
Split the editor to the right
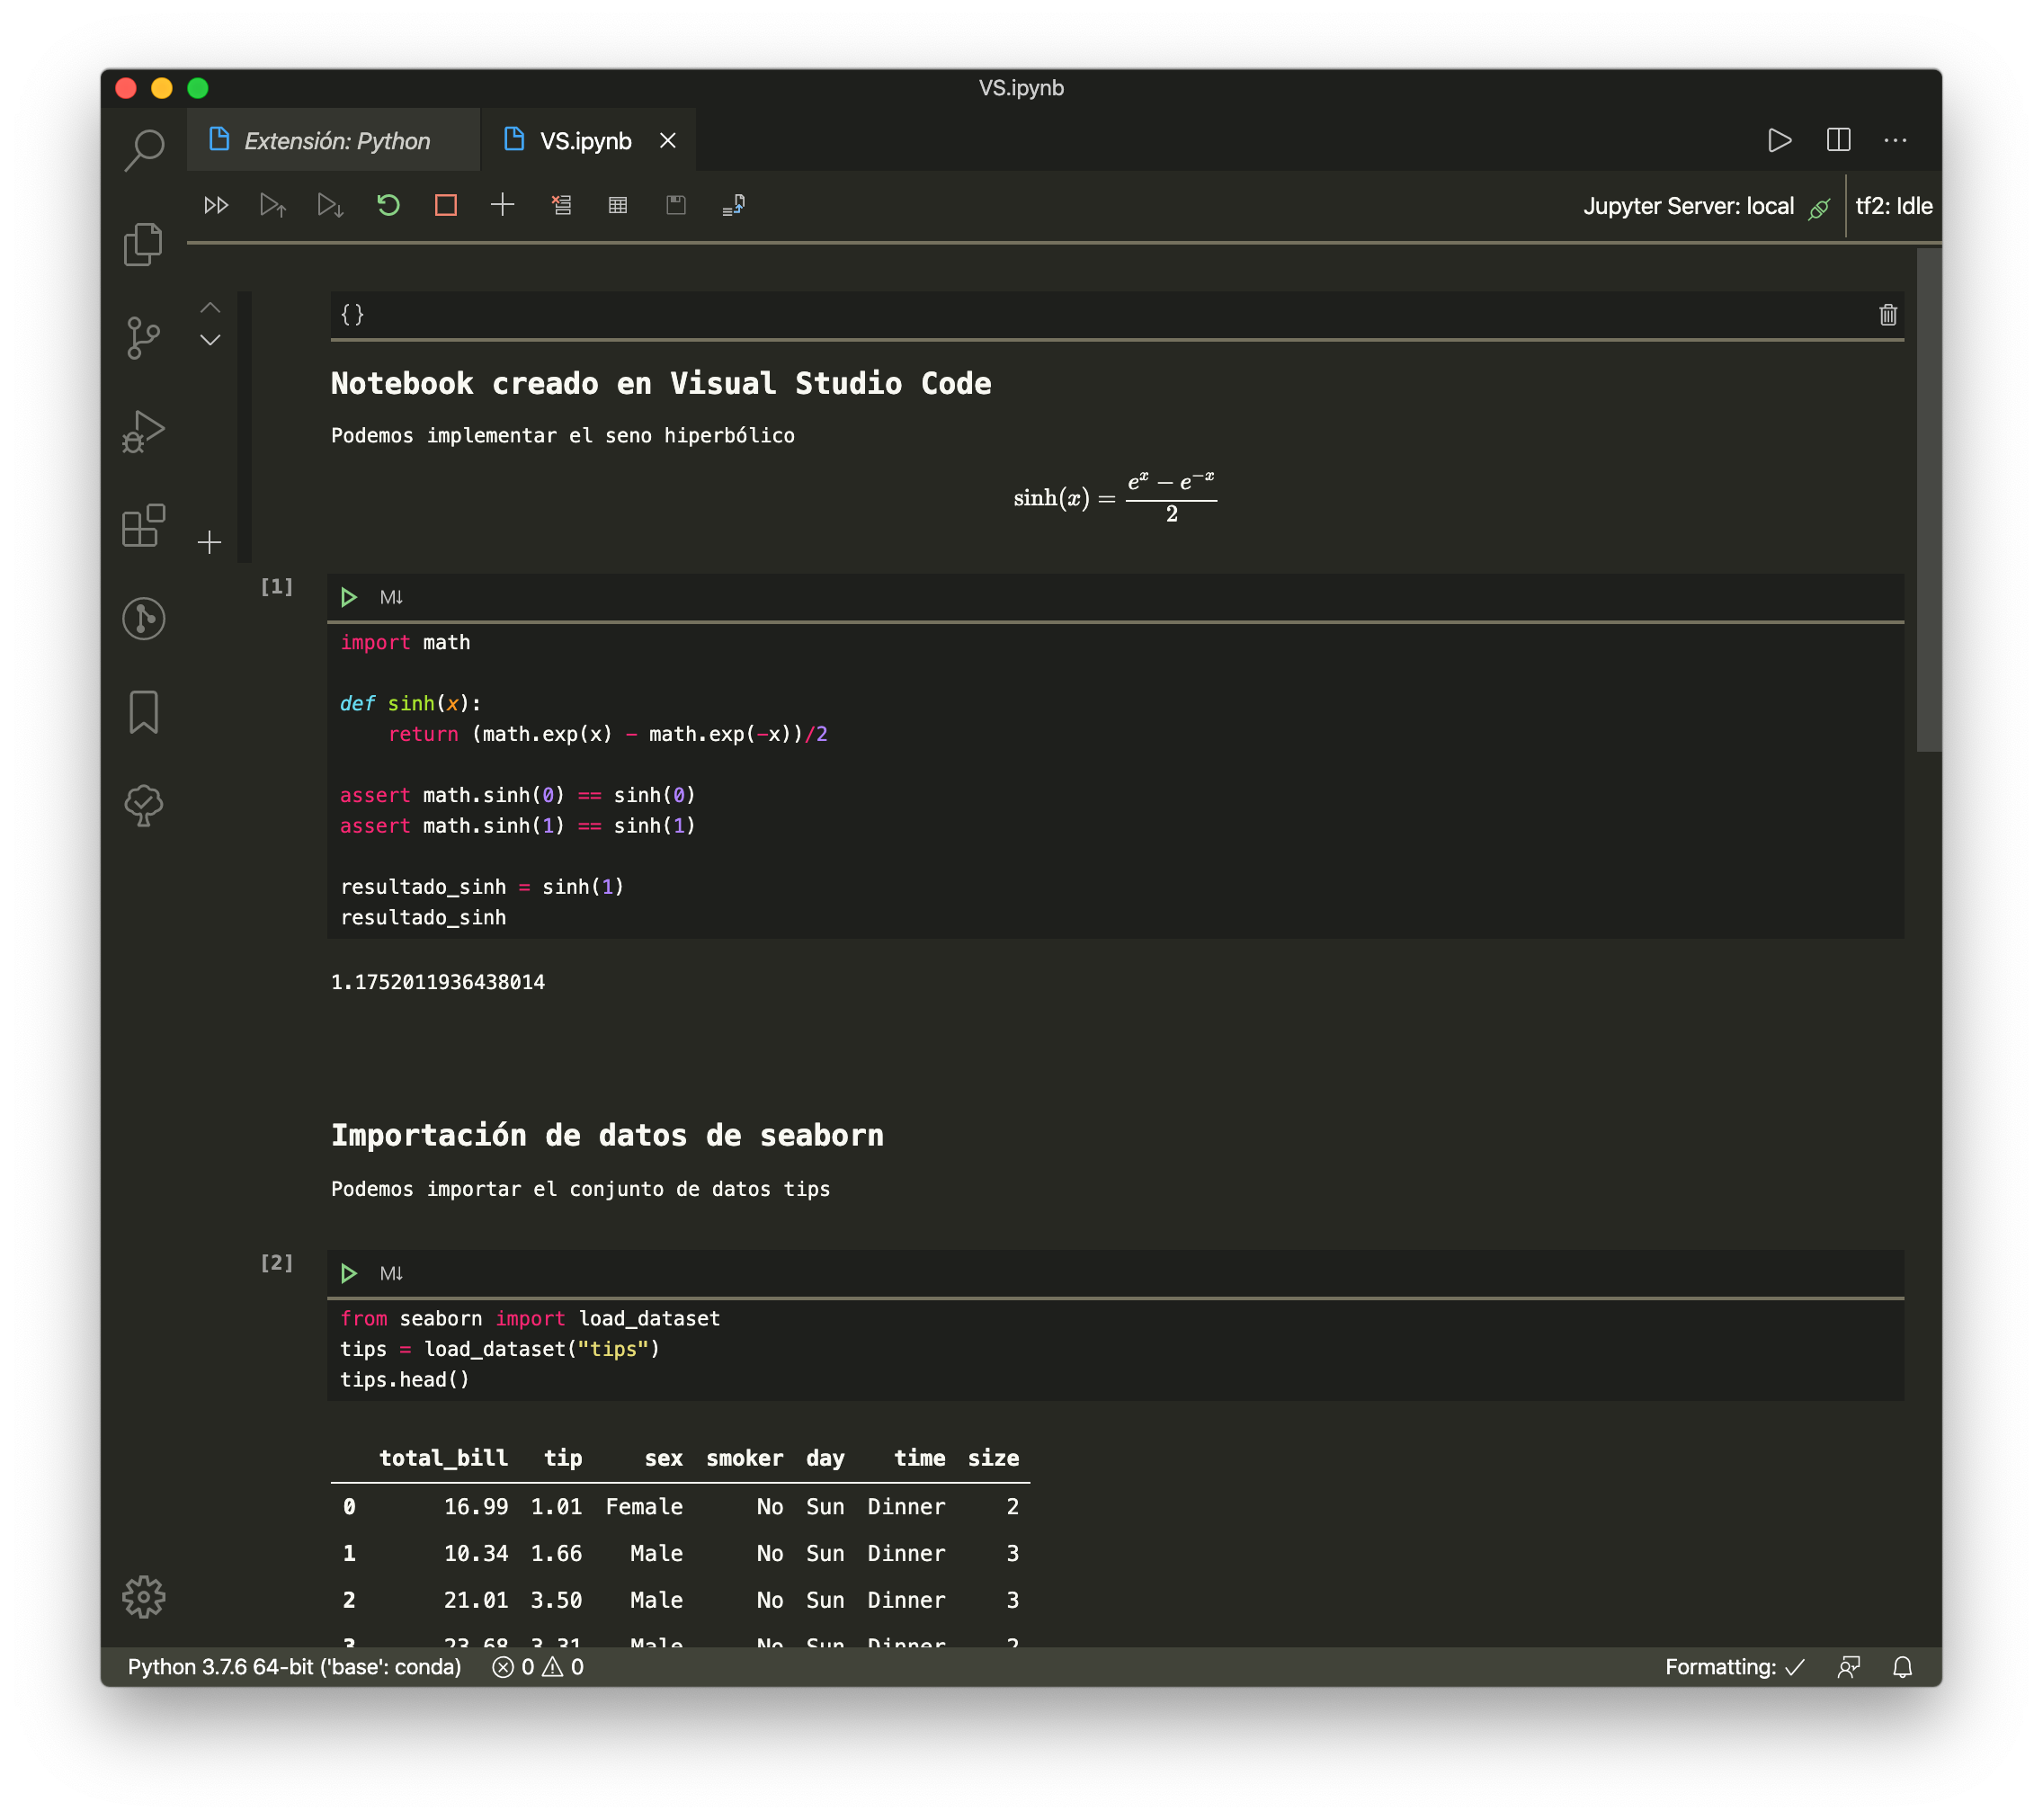click(x=1838, y=140)
